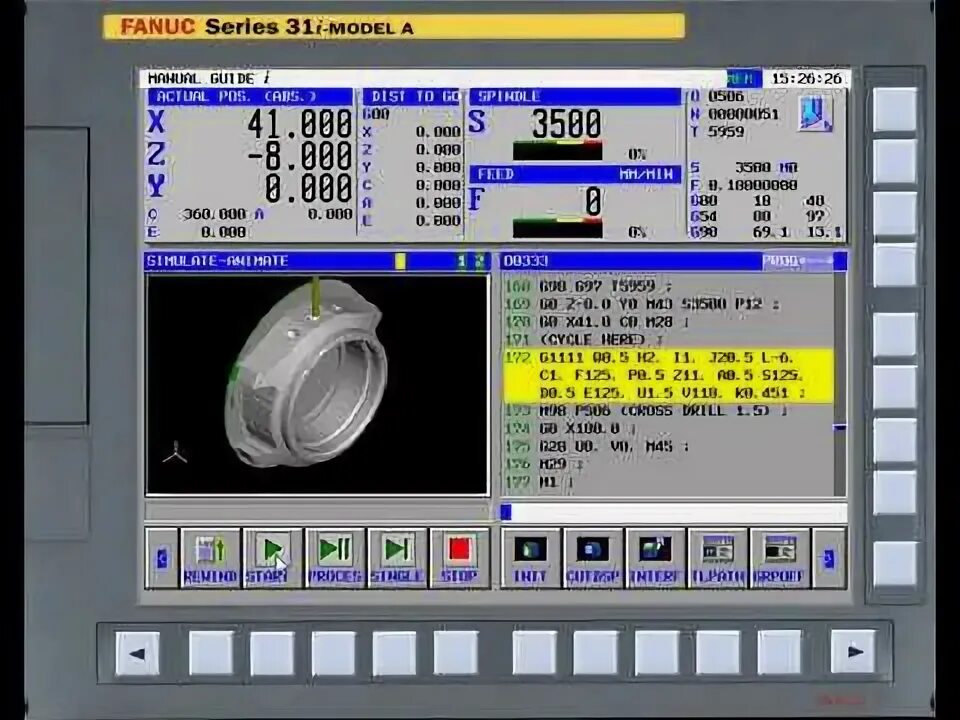
Task: Click the INIT blank initialize soft key
Action: point(530,558)
